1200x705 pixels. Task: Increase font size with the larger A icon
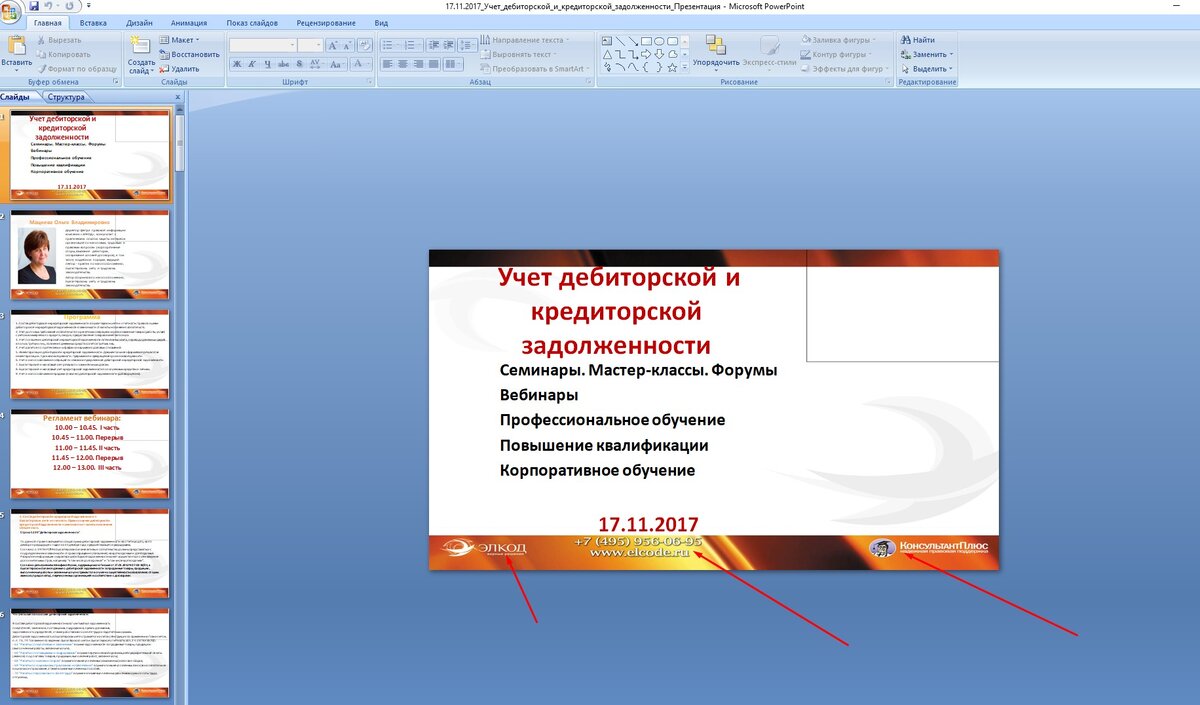pos(333,45)
